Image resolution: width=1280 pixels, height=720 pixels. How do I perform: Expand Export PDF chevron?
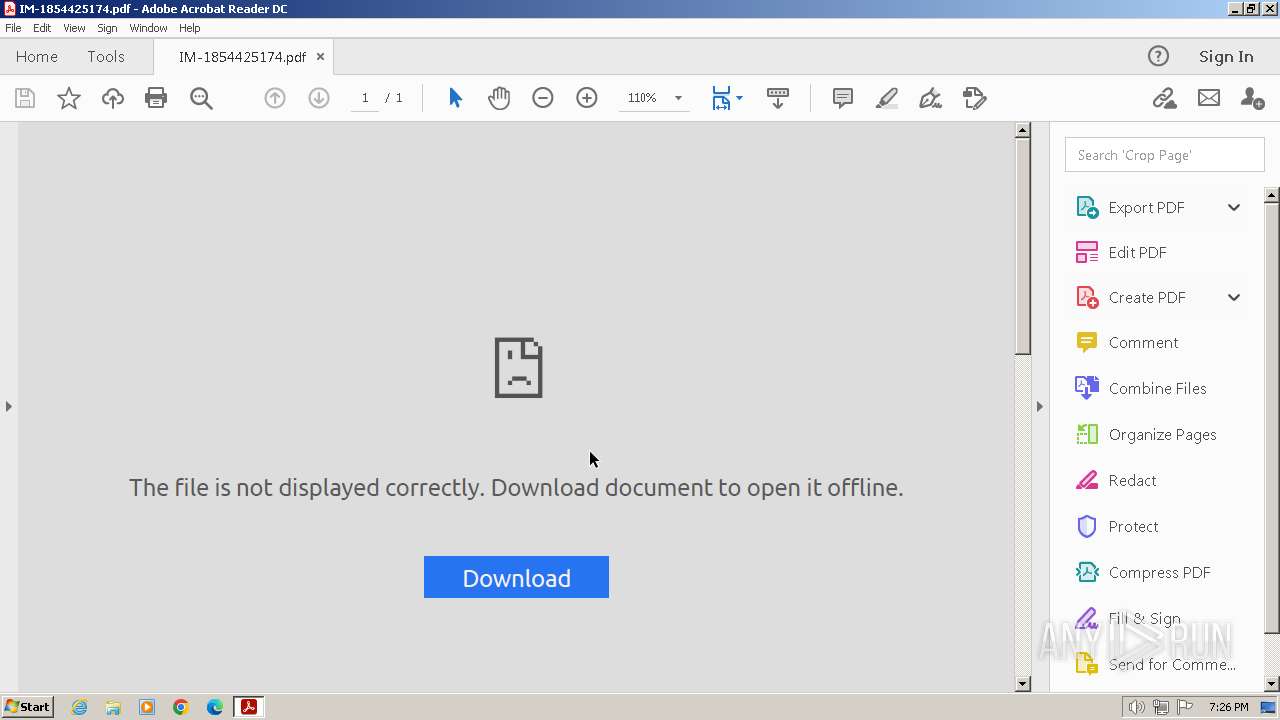coord(1234,207)
